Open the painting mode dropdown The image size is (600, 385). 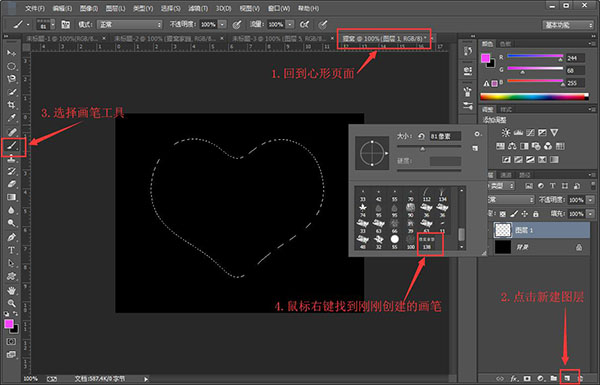[130, 24]
